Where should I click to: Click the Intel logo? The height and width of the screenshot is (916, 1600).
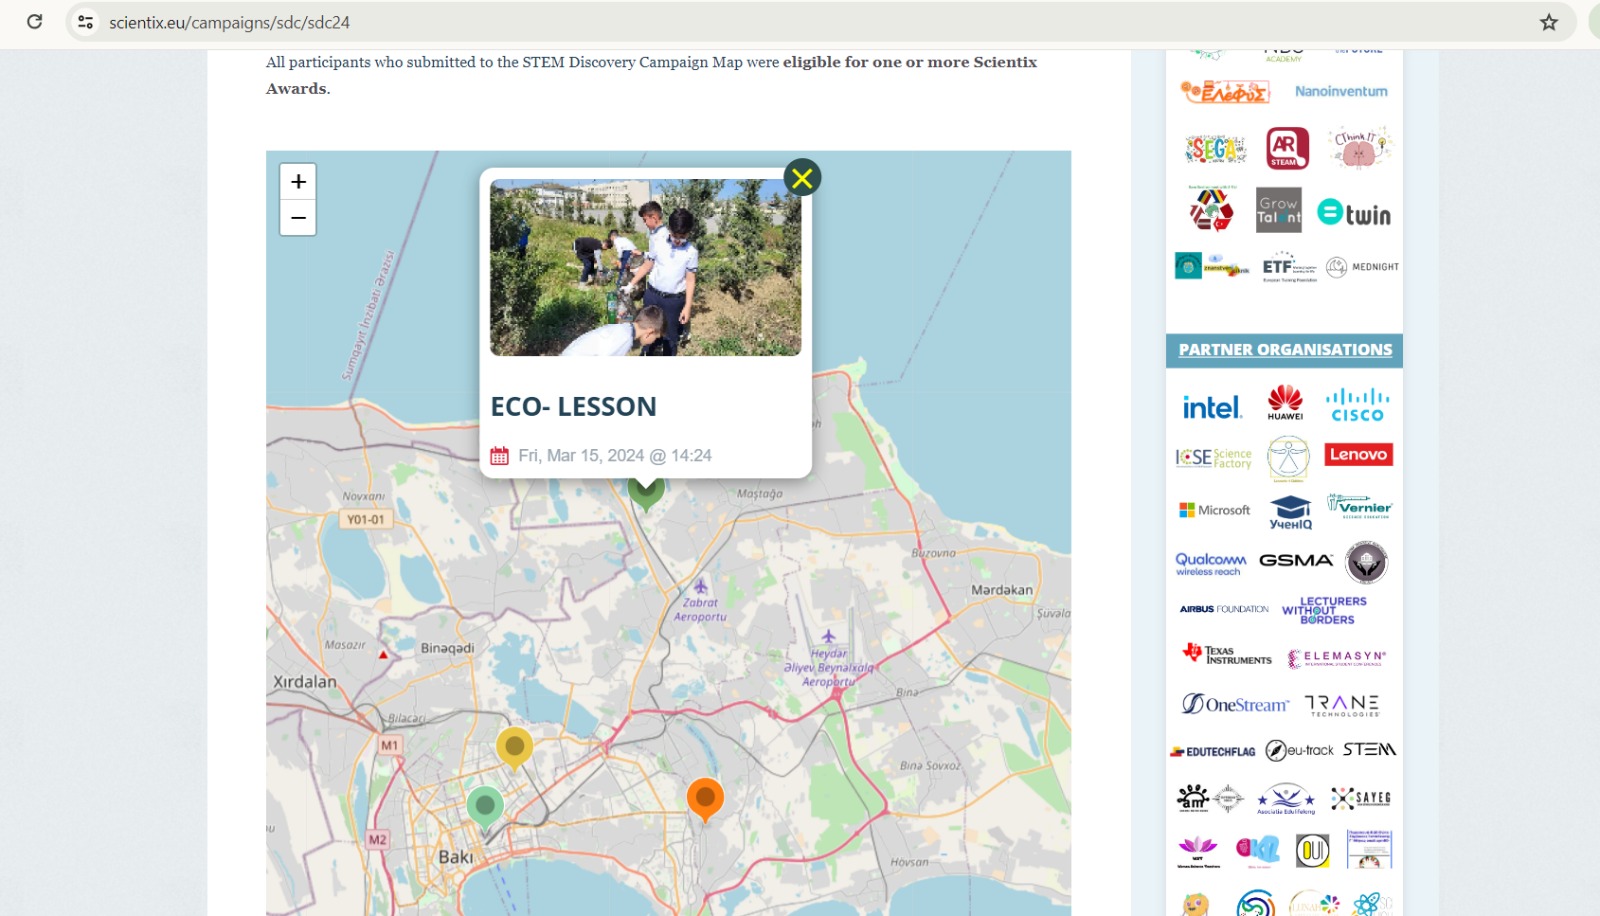point(1212,407)
